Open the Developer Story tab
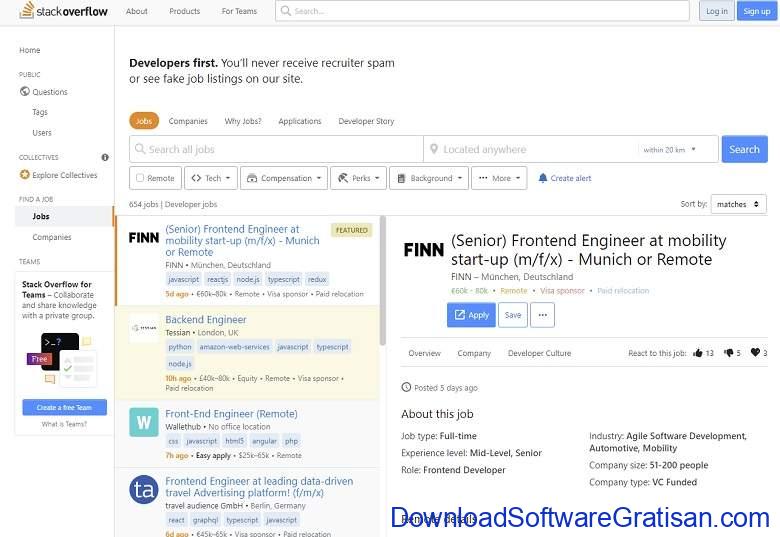Image resolution: width=780 pixels, height=537 pixels. 366,121
